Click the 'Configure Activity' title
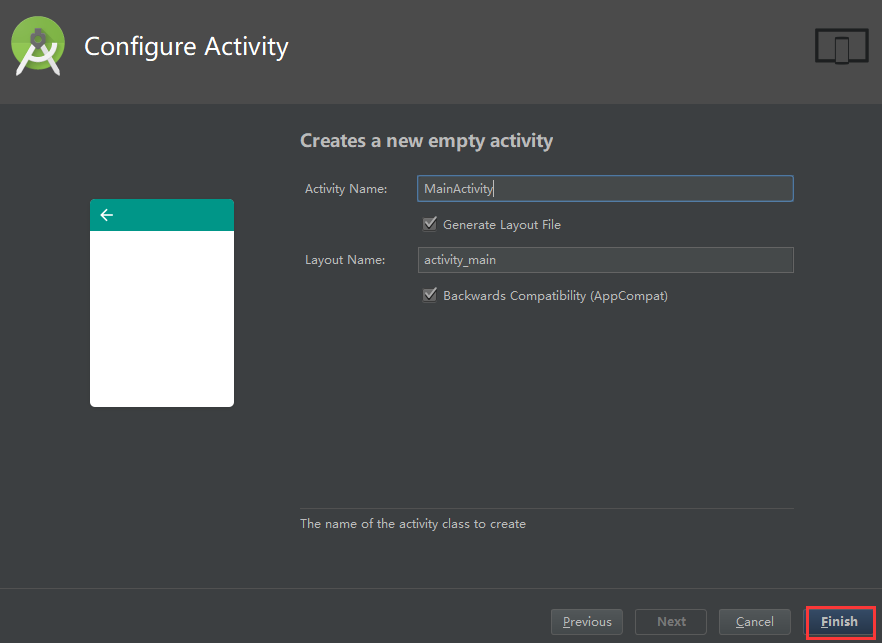This screenshot has height=643, width=882. click(186, 47)
